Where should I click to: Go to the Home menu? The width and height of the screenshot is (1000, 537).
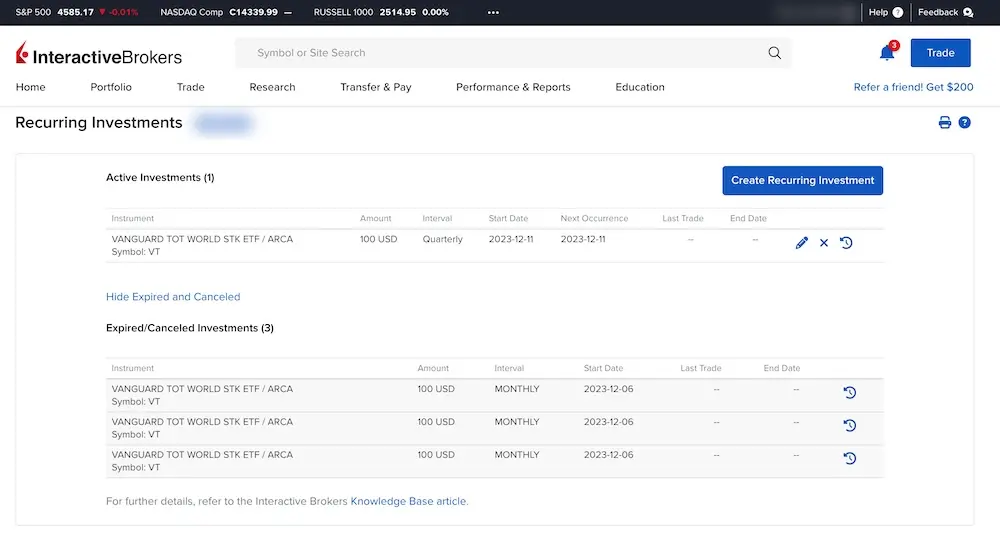point(31,87)
